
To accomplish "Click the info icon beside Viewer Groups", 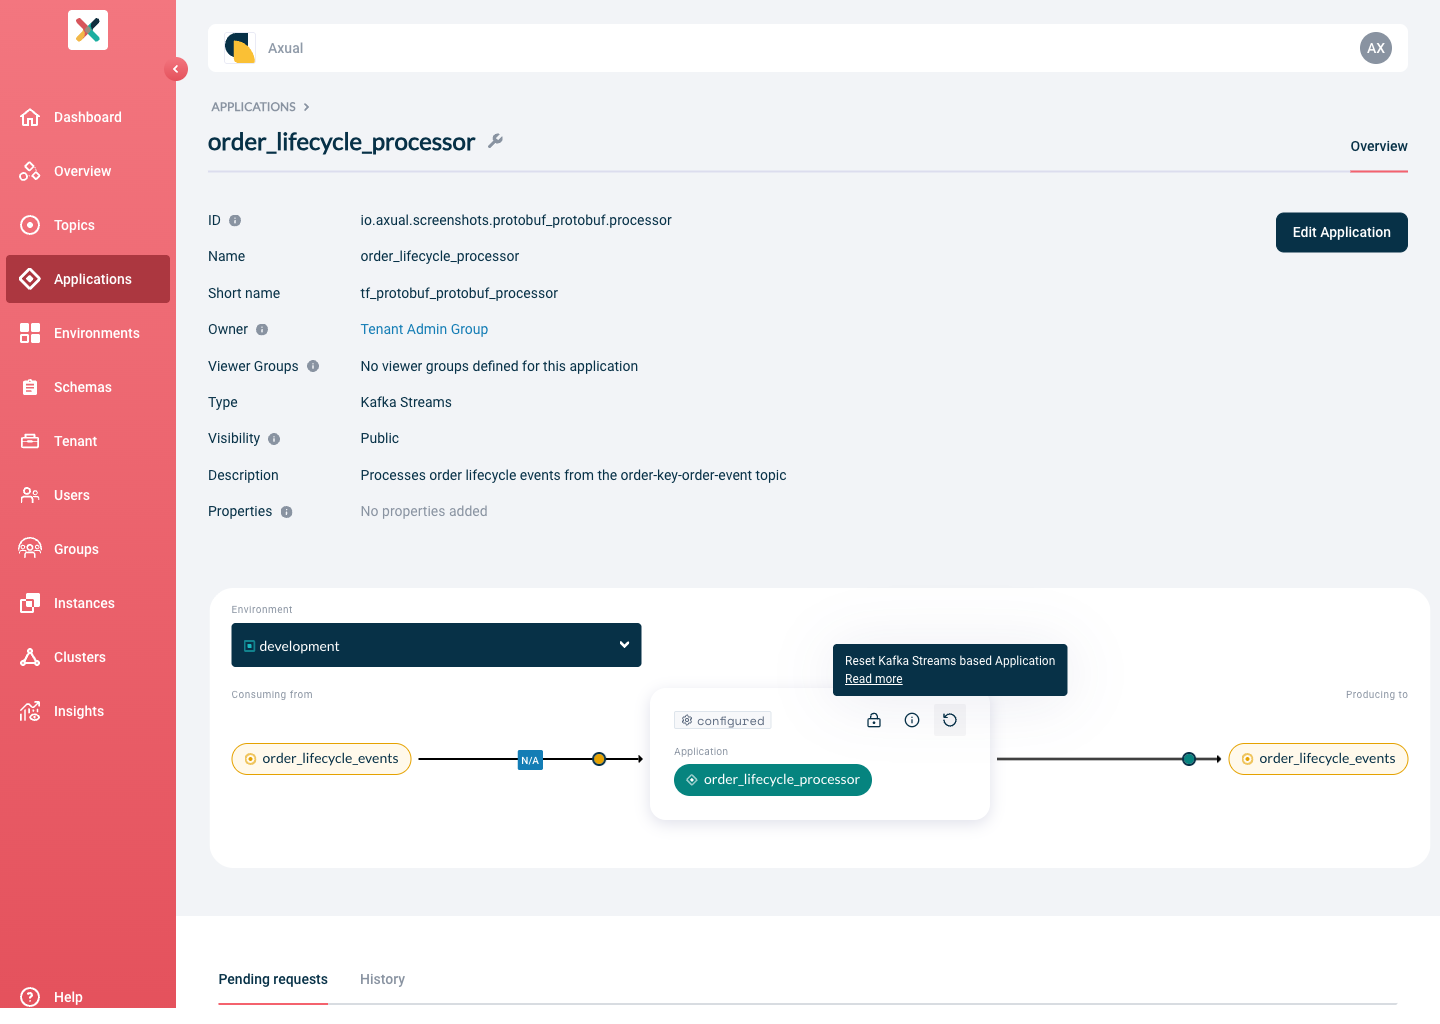I will point(313,366).
